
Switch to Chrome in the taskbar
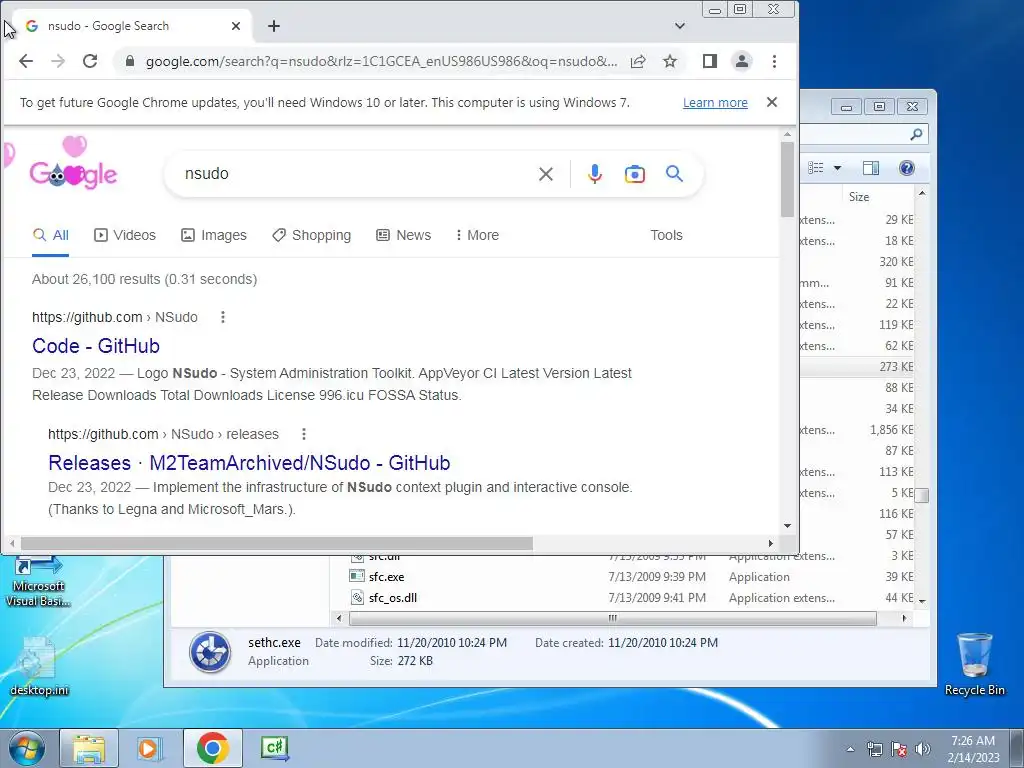[x=212, y=748]
